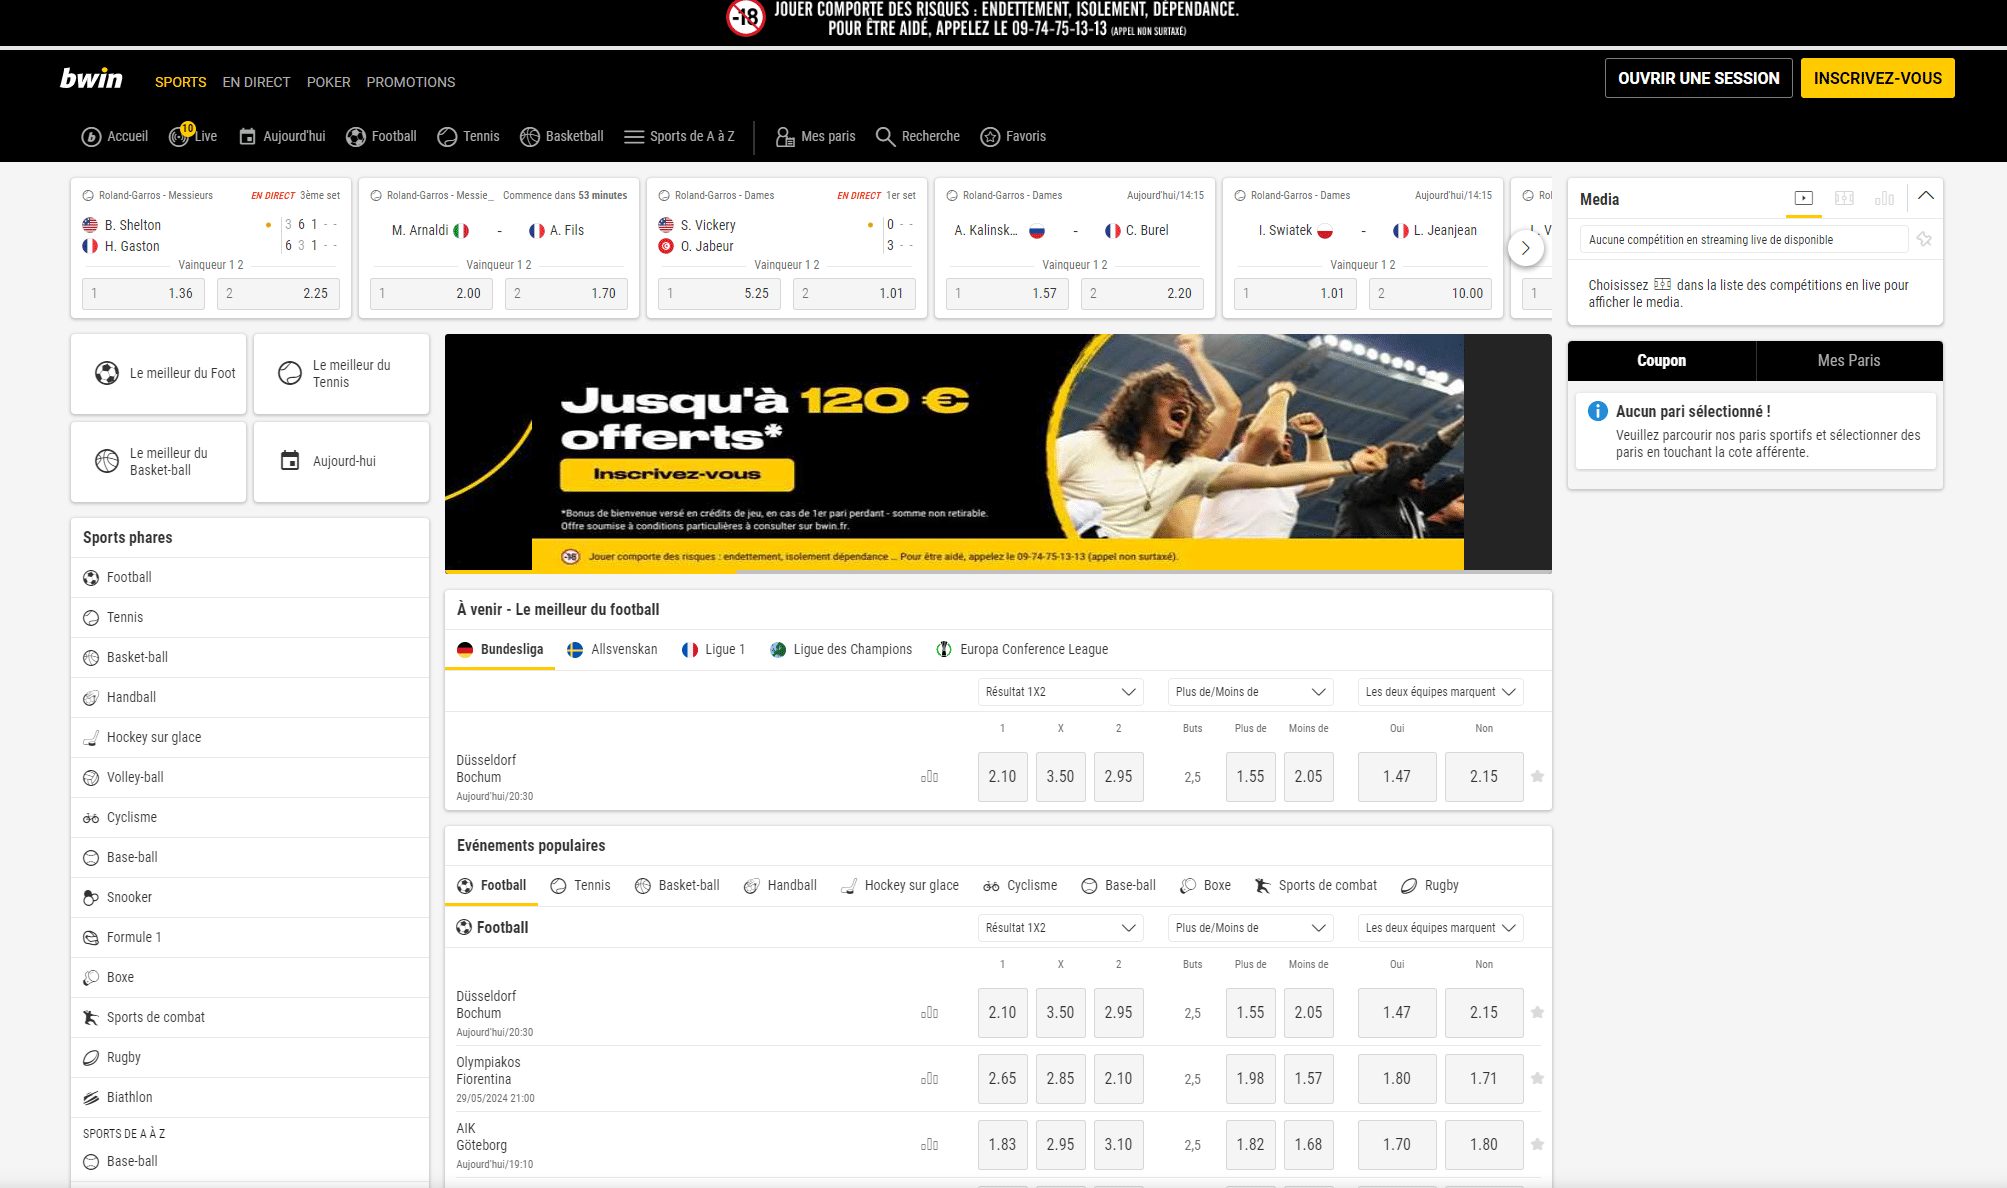Click the Tennis ball icon in navigation

(447, 137)
